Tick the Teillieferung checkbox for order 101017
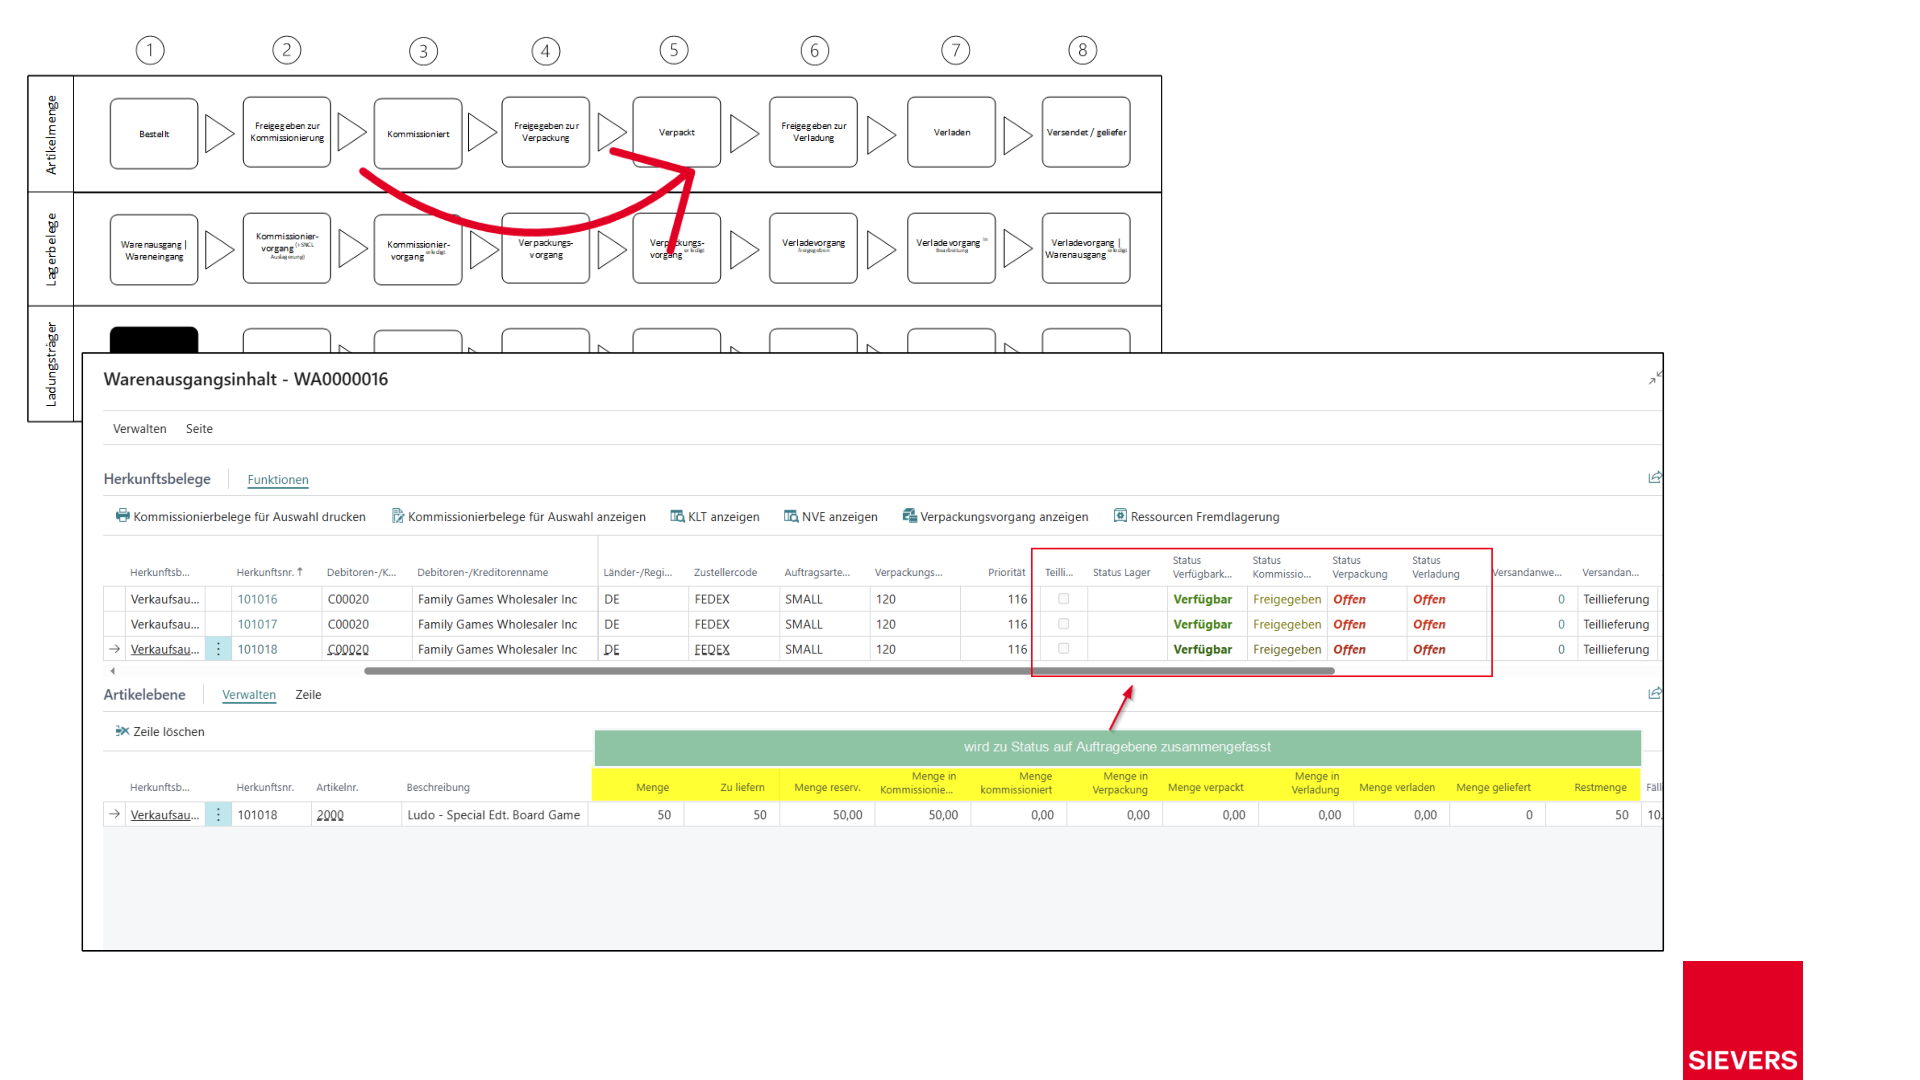Image resolution: width=1920 pixels, height=1080 pixels. coord(1063,624)
